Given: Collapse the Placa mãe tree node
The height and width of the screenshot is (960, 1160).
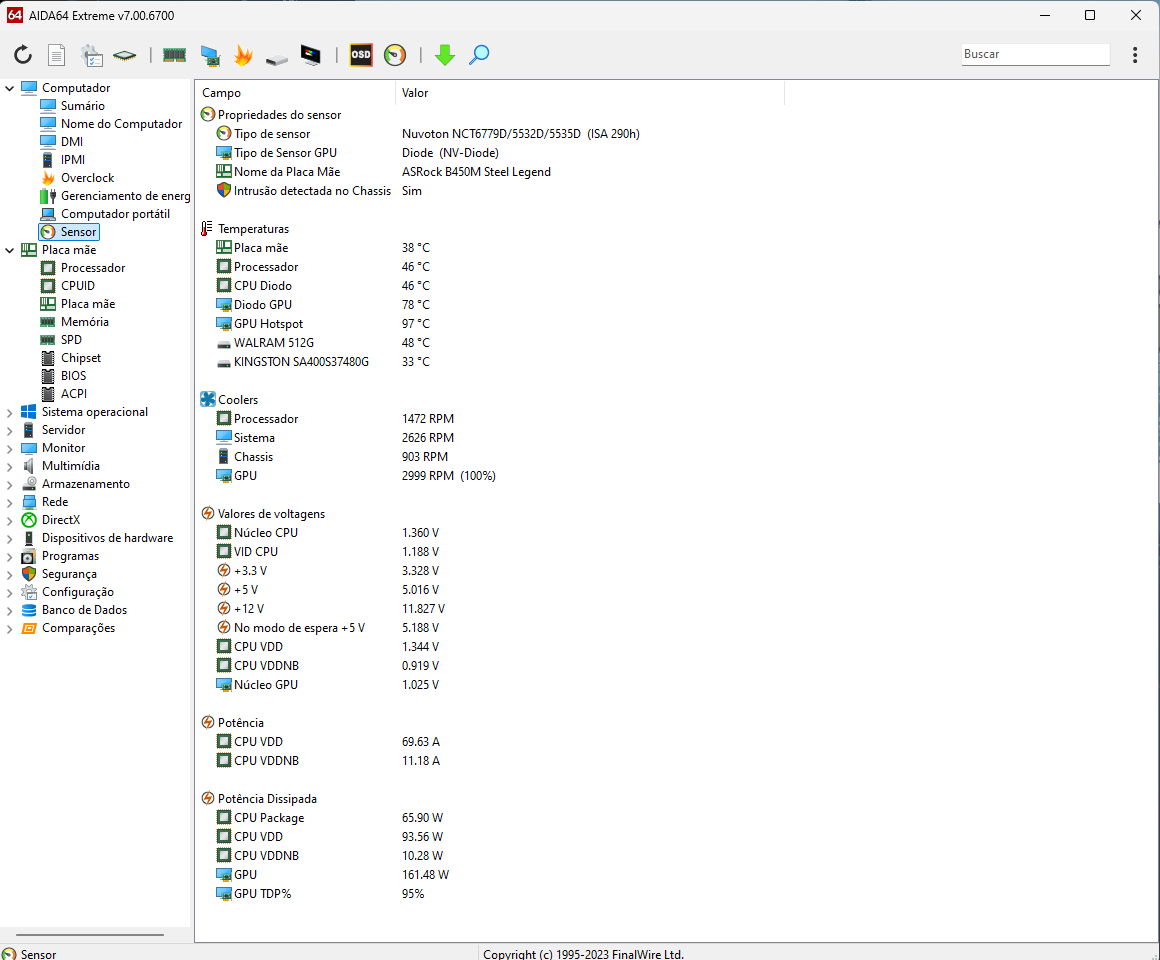Looking at the screenshot, I should [x=10, y=250].
